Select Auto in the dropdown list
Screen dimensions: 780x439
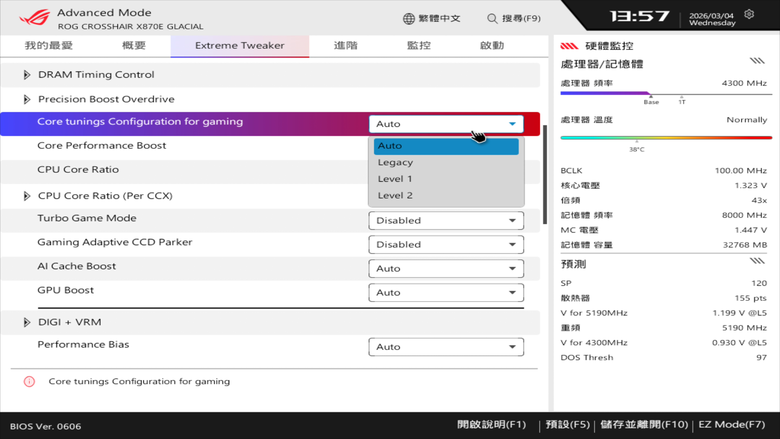(x=446, y=146)
